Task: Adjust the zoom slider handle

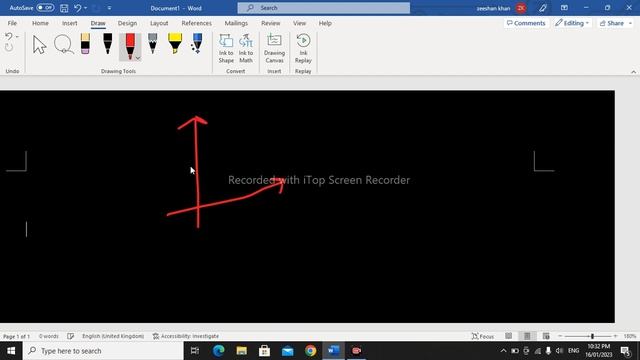Action: tap(592, 336)
